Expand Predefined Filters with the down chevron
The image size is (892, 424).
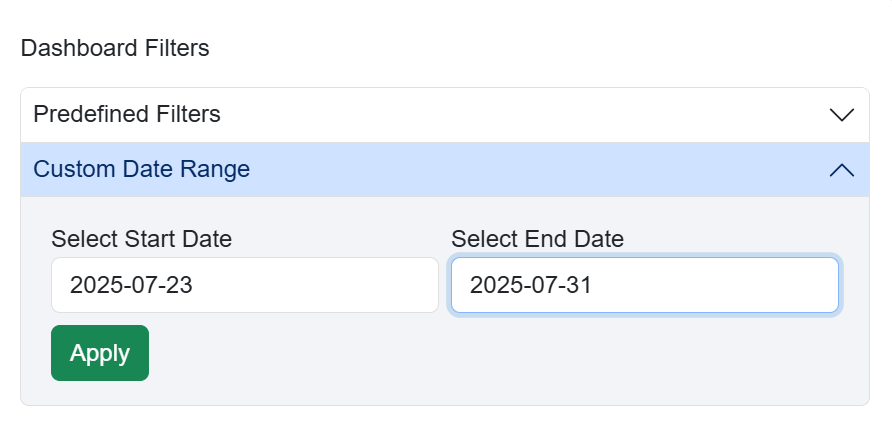(842, 115)
